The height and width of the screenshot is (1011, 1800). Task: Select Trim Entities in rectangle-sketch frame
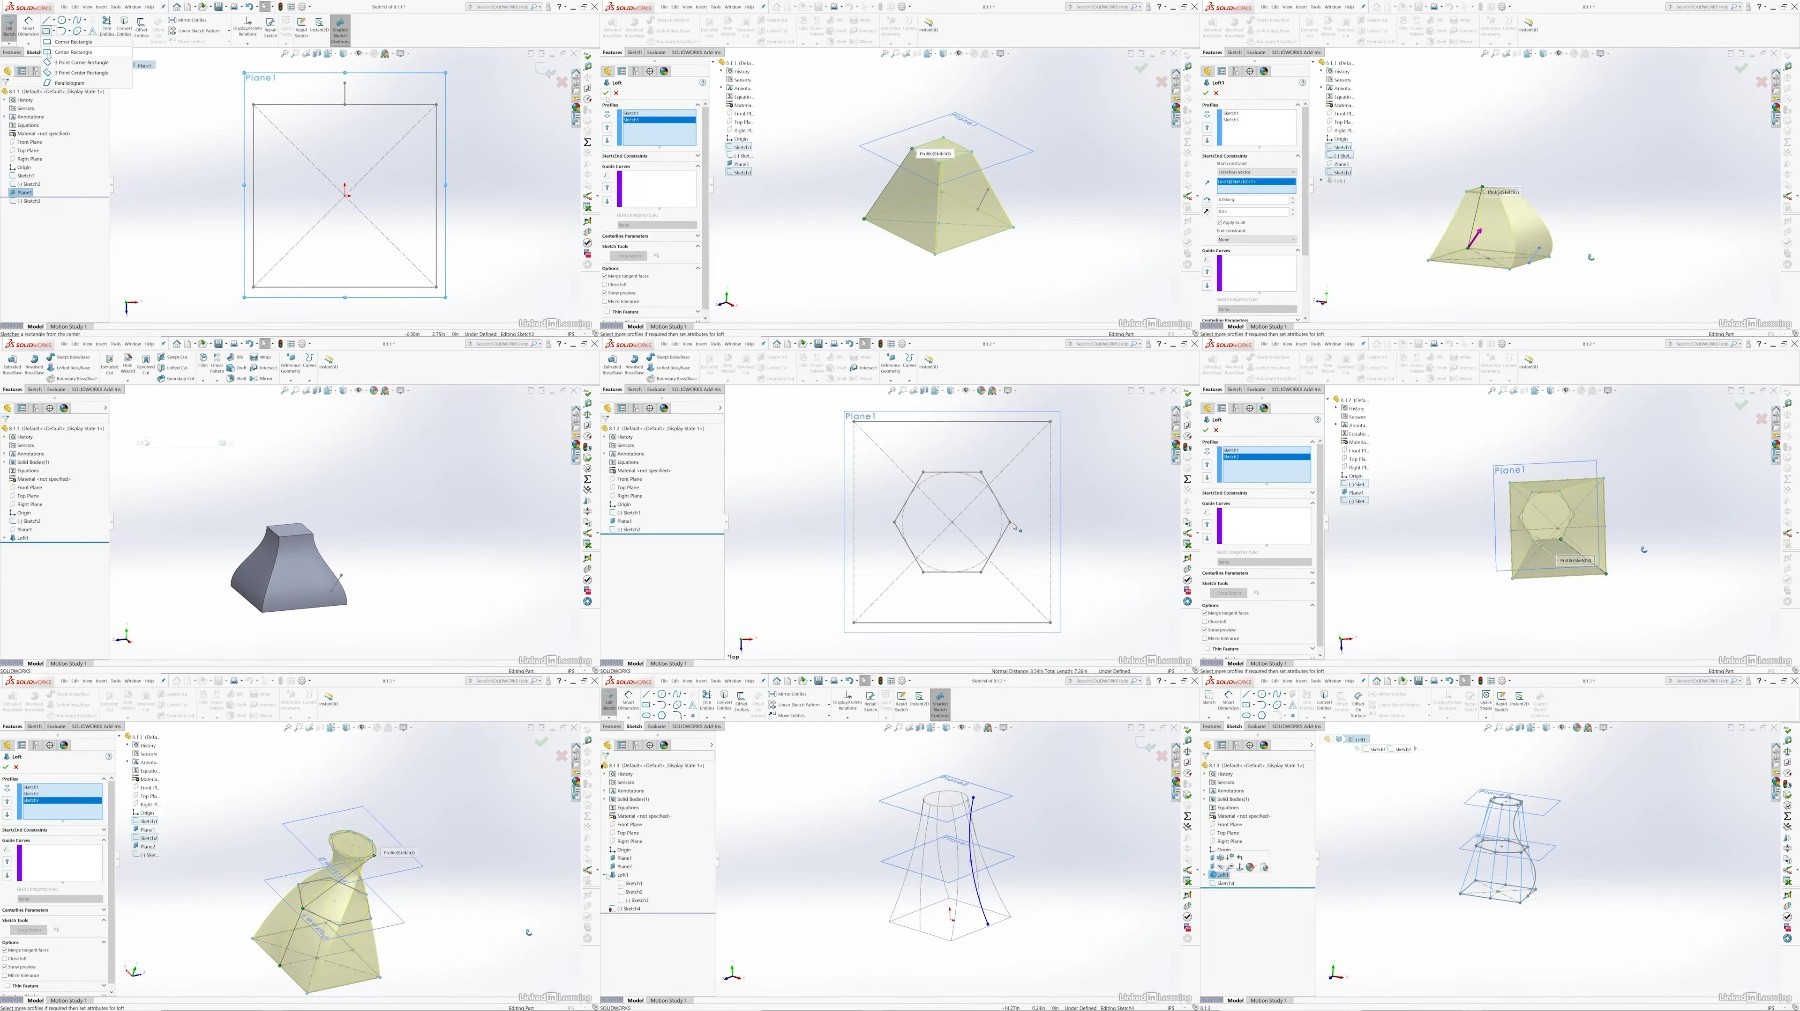106,26
